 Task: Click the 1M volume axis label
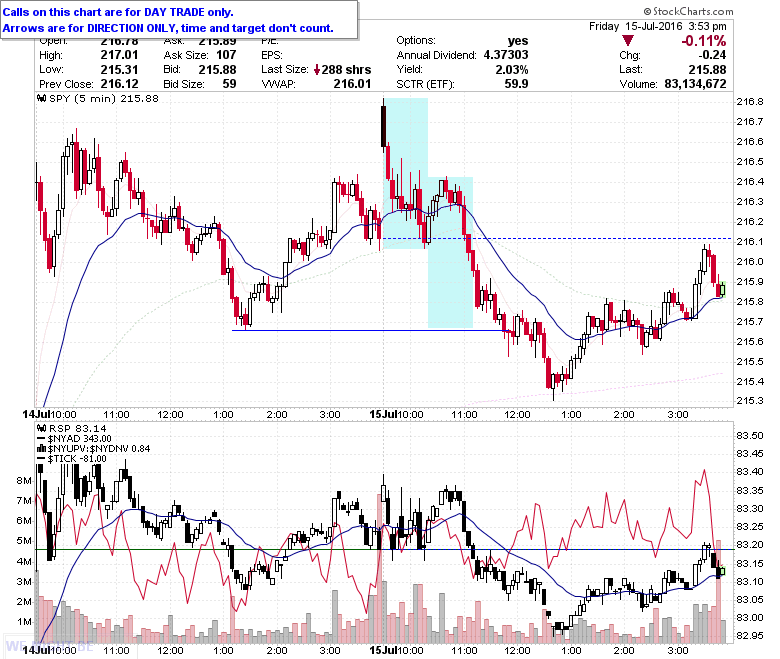click(x=24, y=622)
